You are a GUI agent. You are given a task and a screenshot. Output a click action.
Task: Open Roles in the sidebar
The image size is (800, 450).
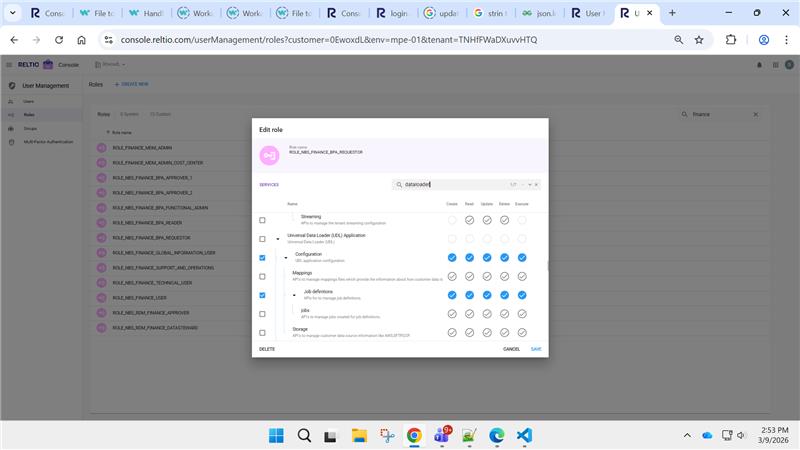29,115
